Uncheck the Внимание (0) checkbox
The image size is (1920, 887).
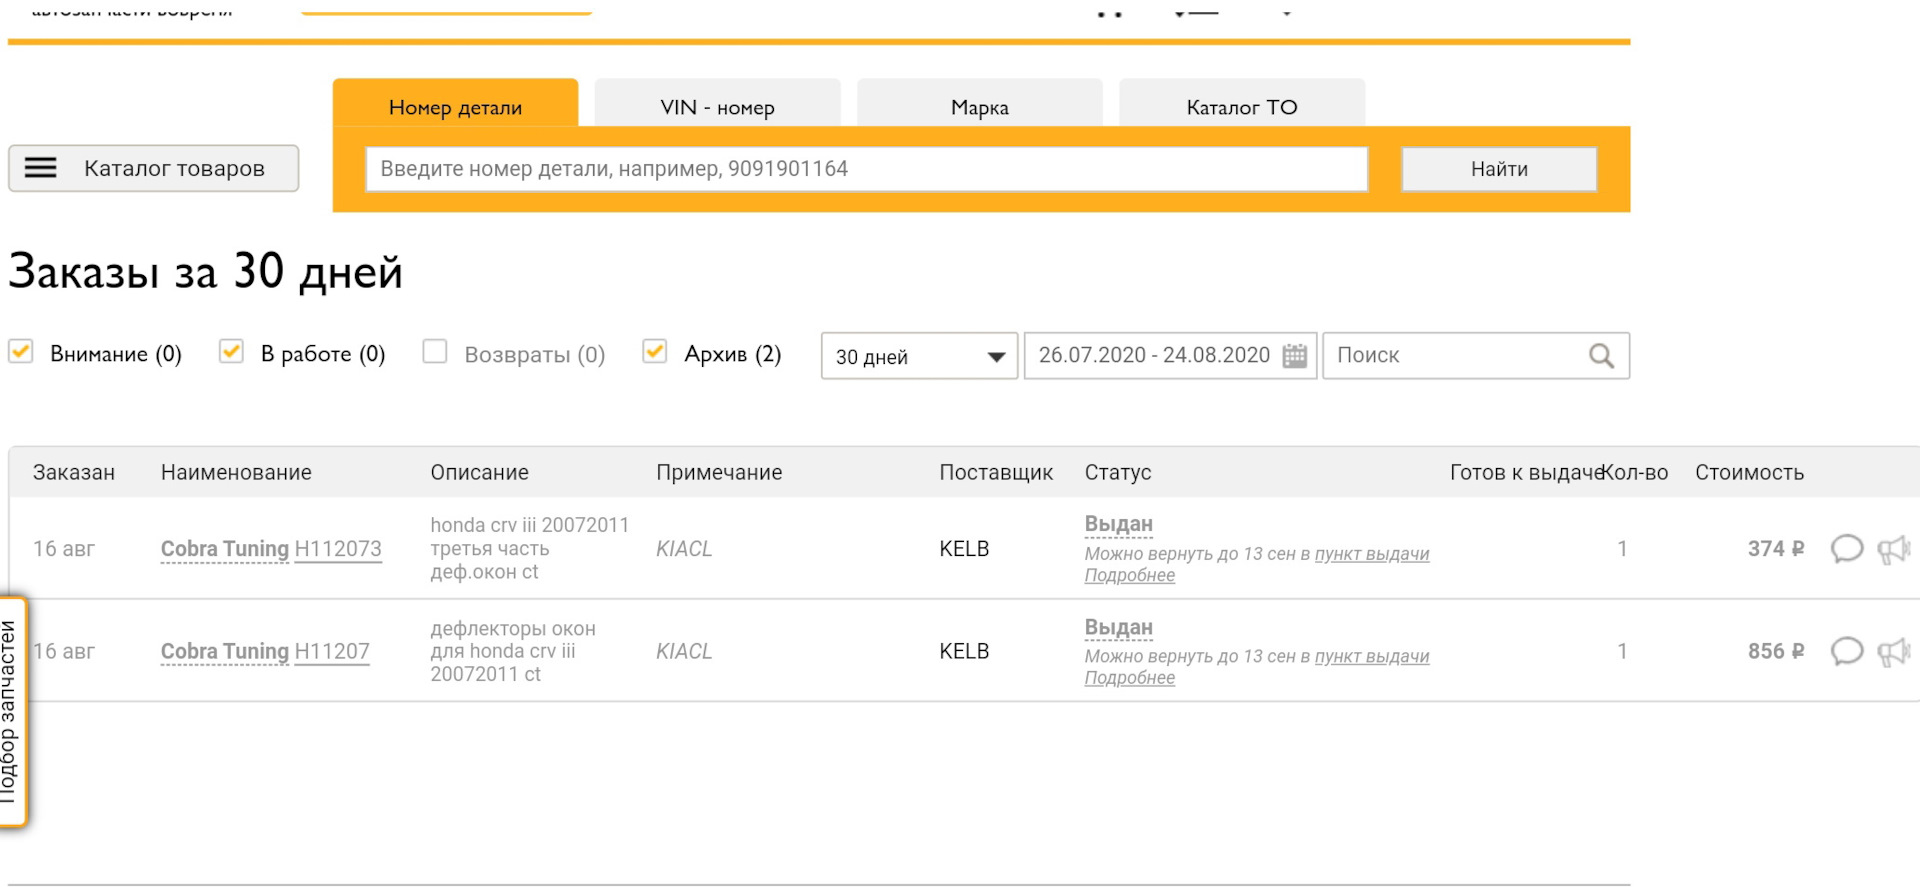[21, 352]
